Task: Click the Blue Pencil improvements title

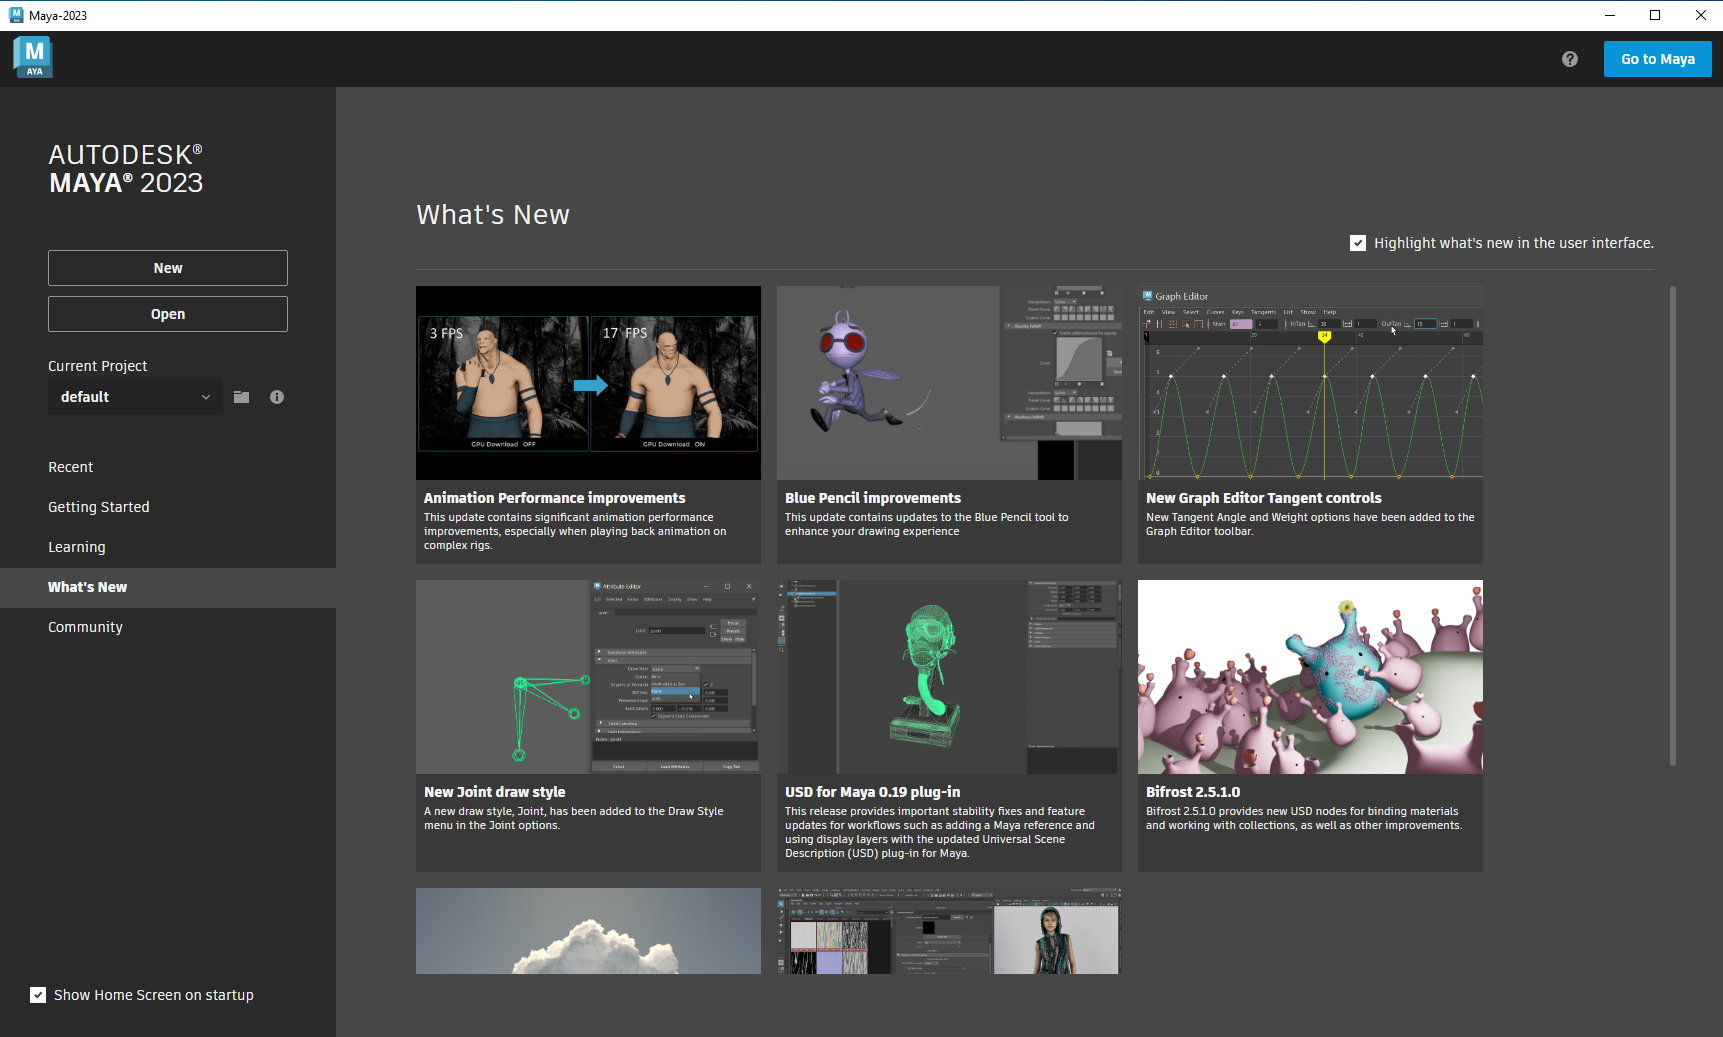Action: [x=872, y=498]
